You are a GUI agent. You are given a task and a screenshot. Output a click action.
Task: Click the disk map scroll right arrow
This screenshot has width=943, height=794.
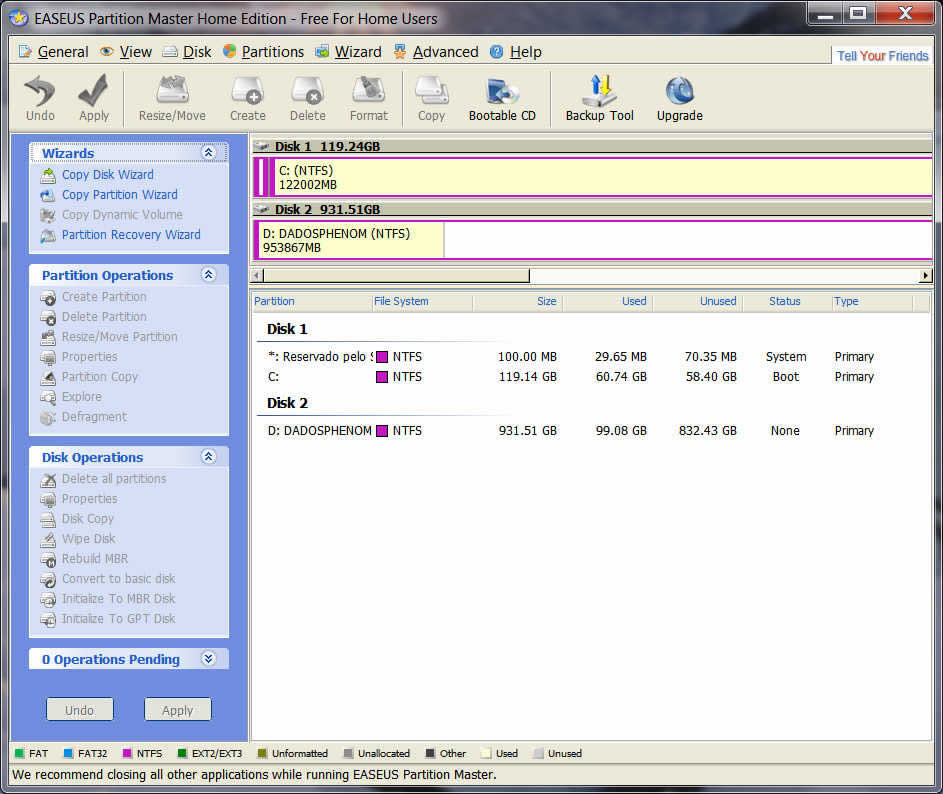925,275
